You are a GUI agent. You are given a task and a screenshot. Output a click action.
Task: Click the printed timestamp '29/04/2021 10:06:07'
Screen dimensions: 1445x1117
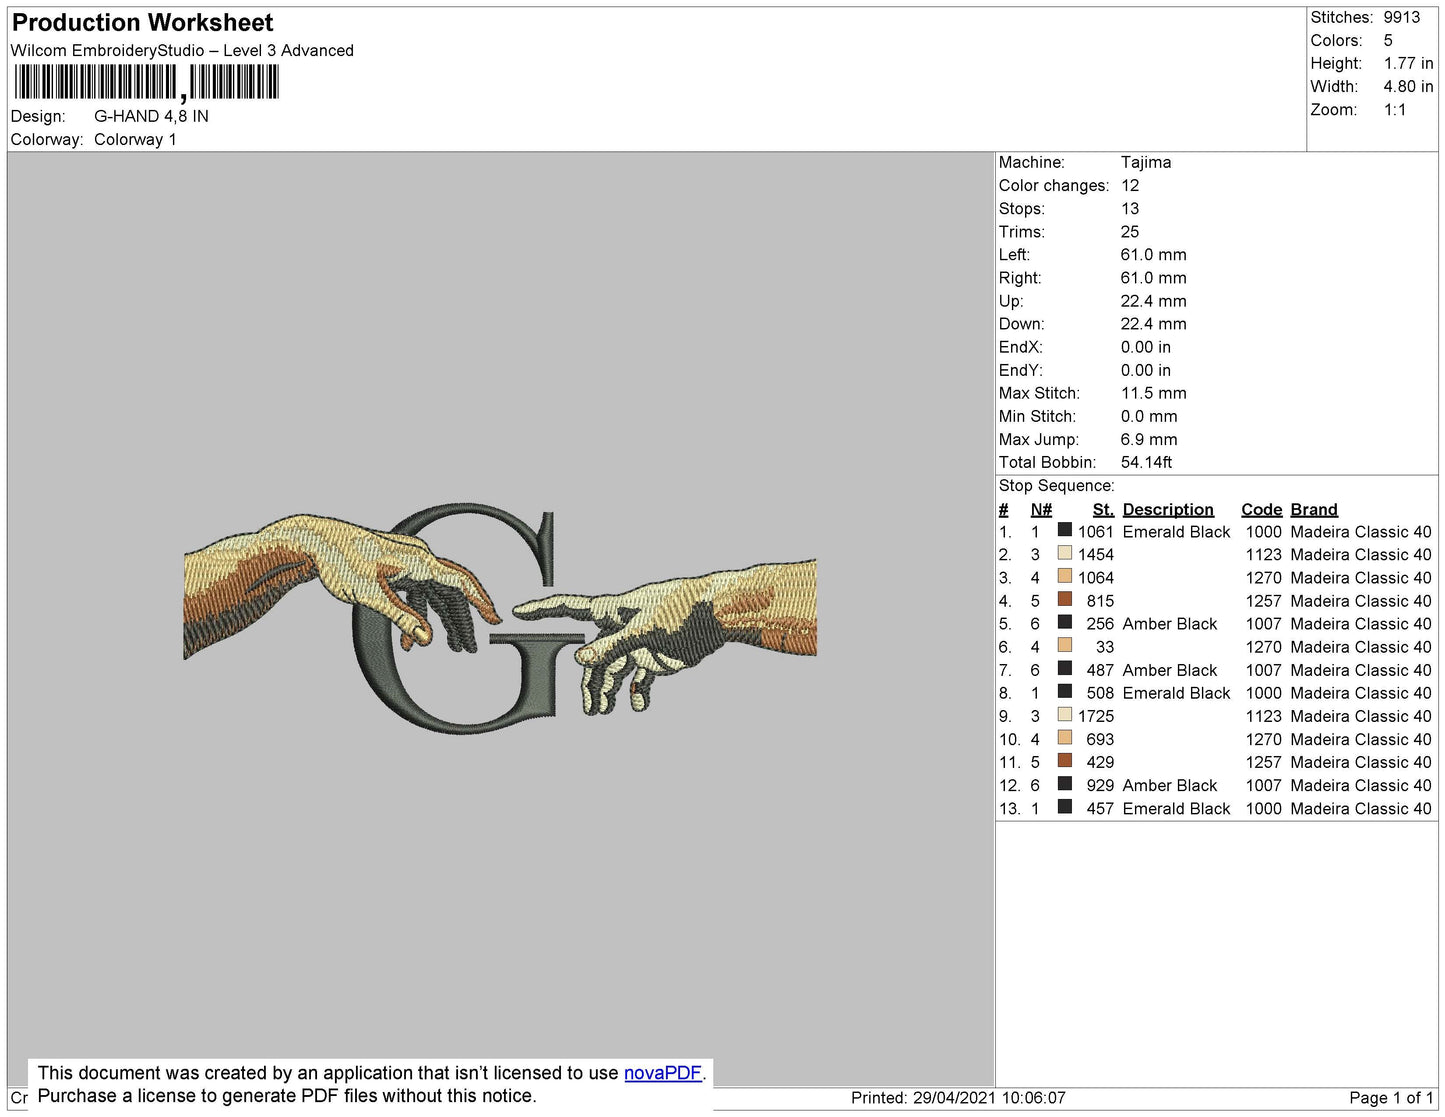coord(989,1098)
